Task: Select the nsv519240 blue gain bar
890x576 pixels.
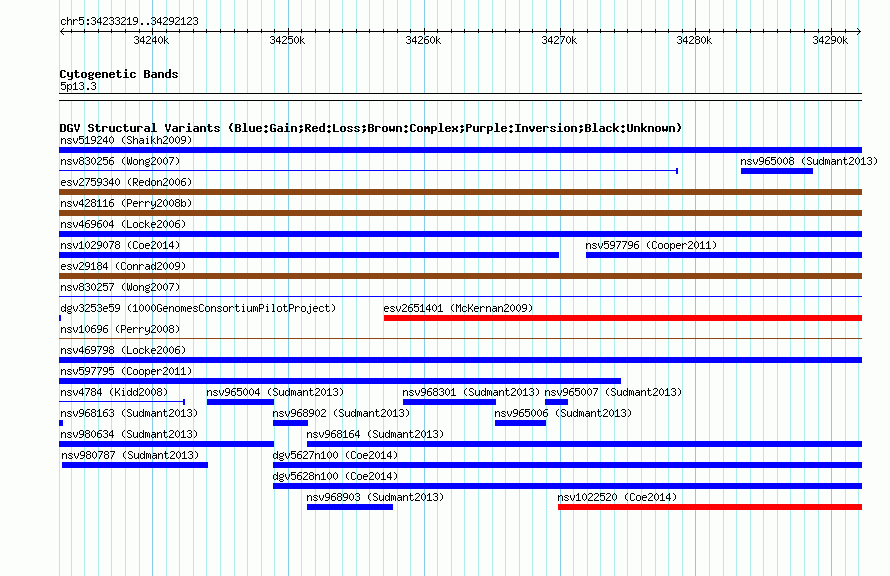Action: pos(460,150)
